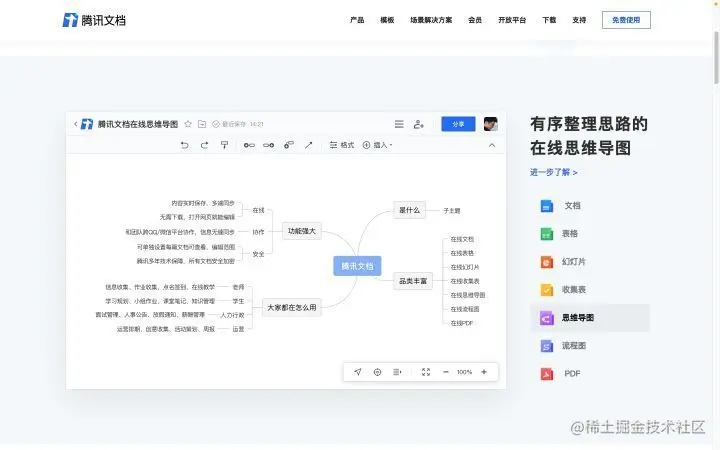Open the hamburger menu in document header
This screenshot has width=720, height=450.
pos(399,124)
